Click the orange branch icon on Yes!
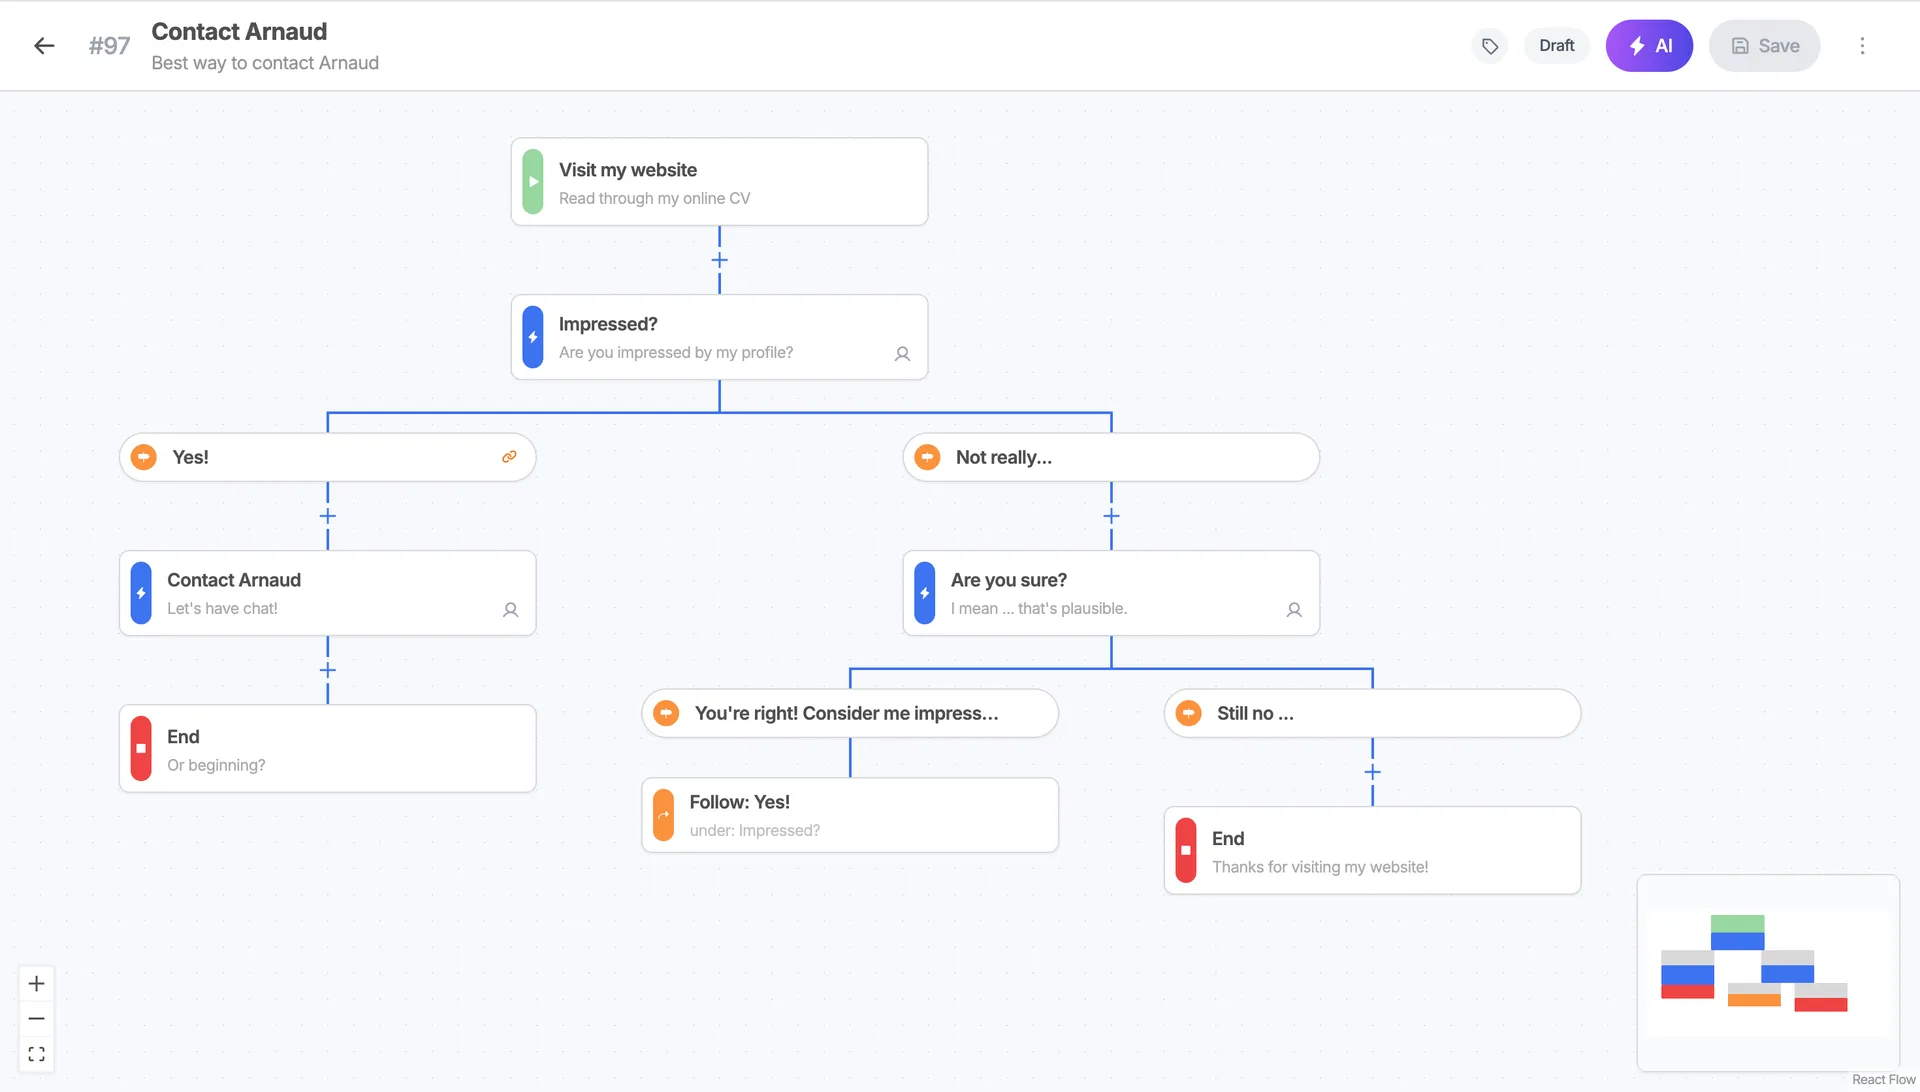Viewport: 1920px width, 1092px height. pyautogui.click(x=144, y=457)
